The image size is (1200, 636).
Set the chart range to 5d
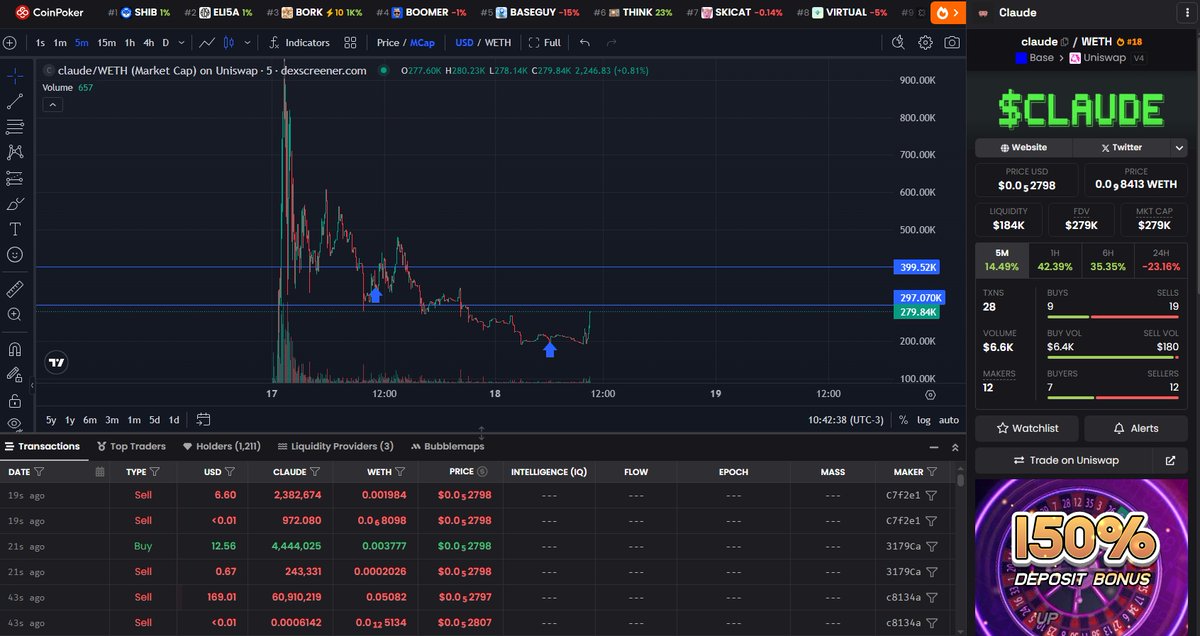(154, 420)
